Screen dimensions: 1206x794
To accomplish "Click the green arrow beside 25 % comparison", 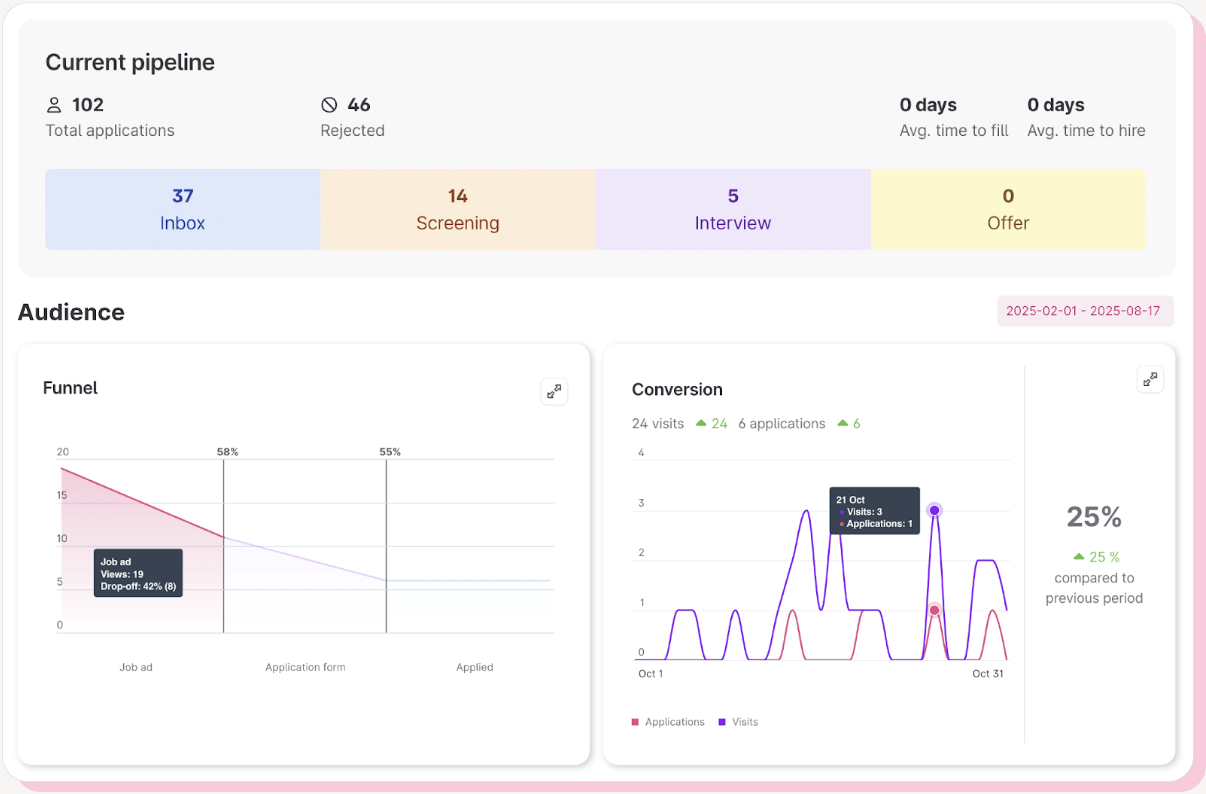I will [x=1078, y=556].
